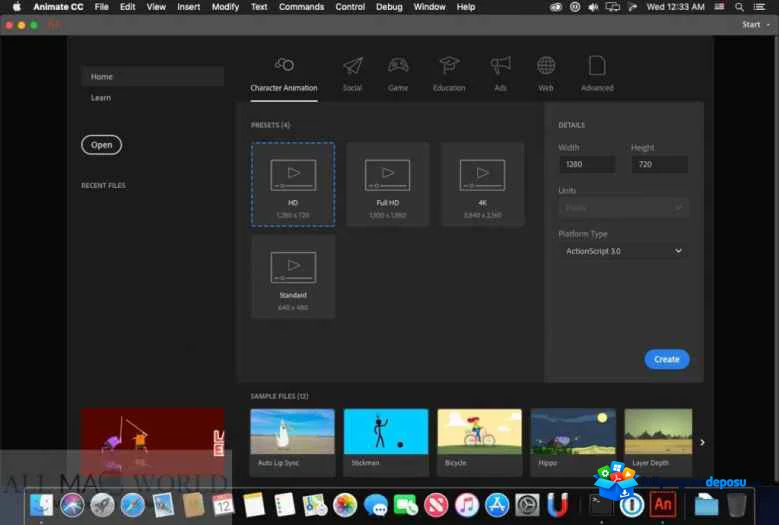The image size is (779, 525).
Task: Click the volume icon in menu bar
Action: (x=593, y=7)
